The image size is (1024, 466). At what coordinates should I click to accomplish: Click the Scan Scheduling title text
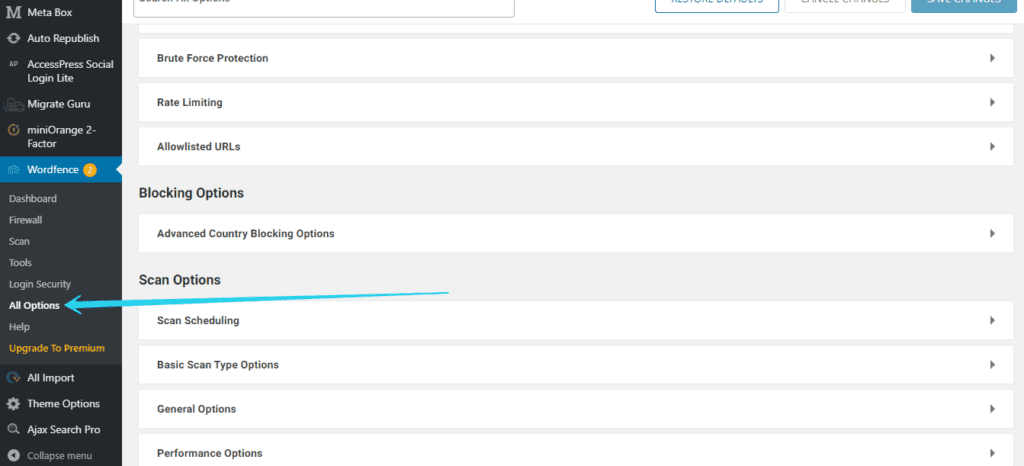click(x=198, y=320)
